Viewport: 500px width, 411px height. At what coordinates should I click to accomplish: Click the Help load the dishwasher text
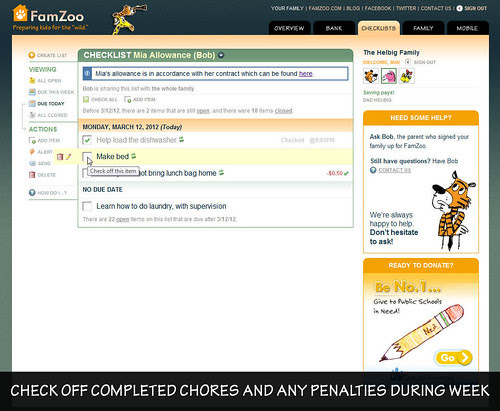[x=136, y=140]
